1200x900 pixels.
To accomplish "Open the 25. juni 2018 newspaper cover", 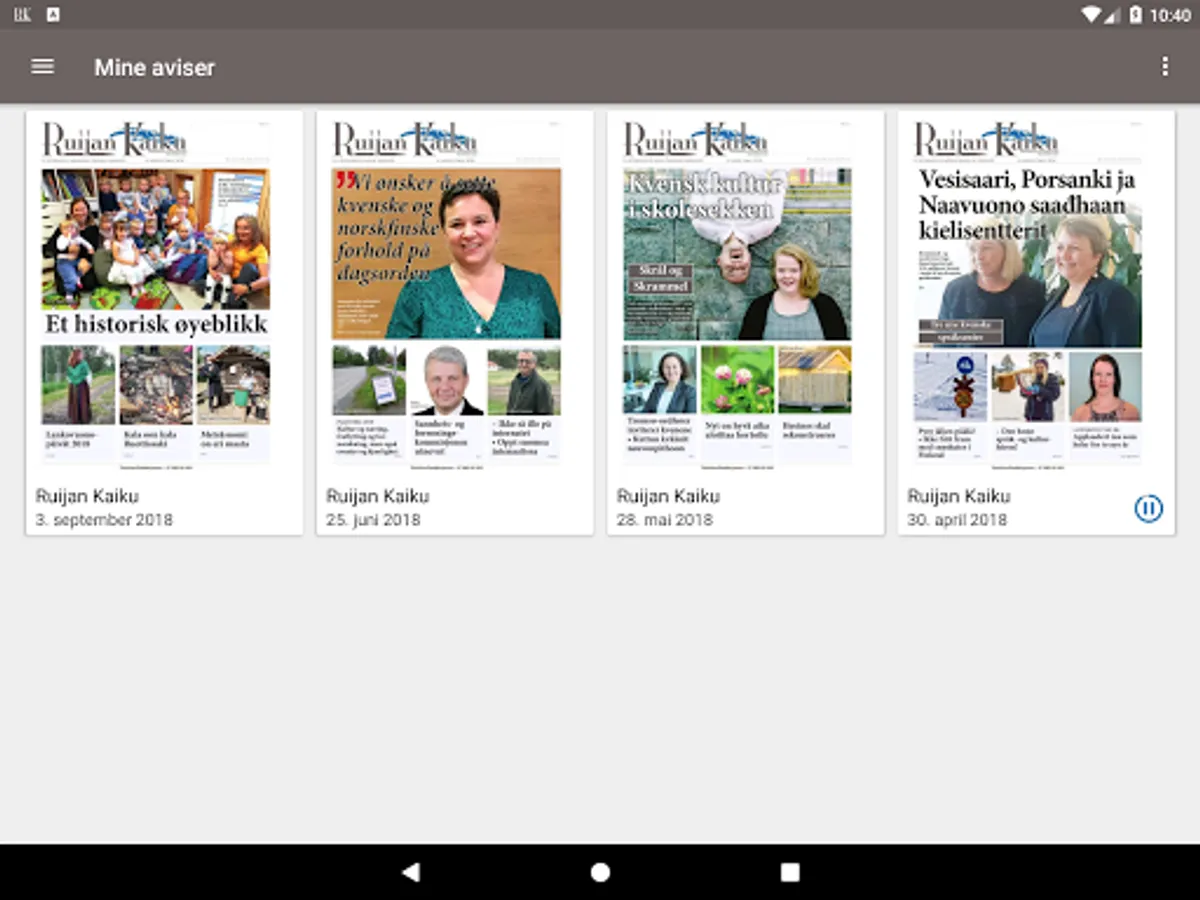I will [447, 295].
